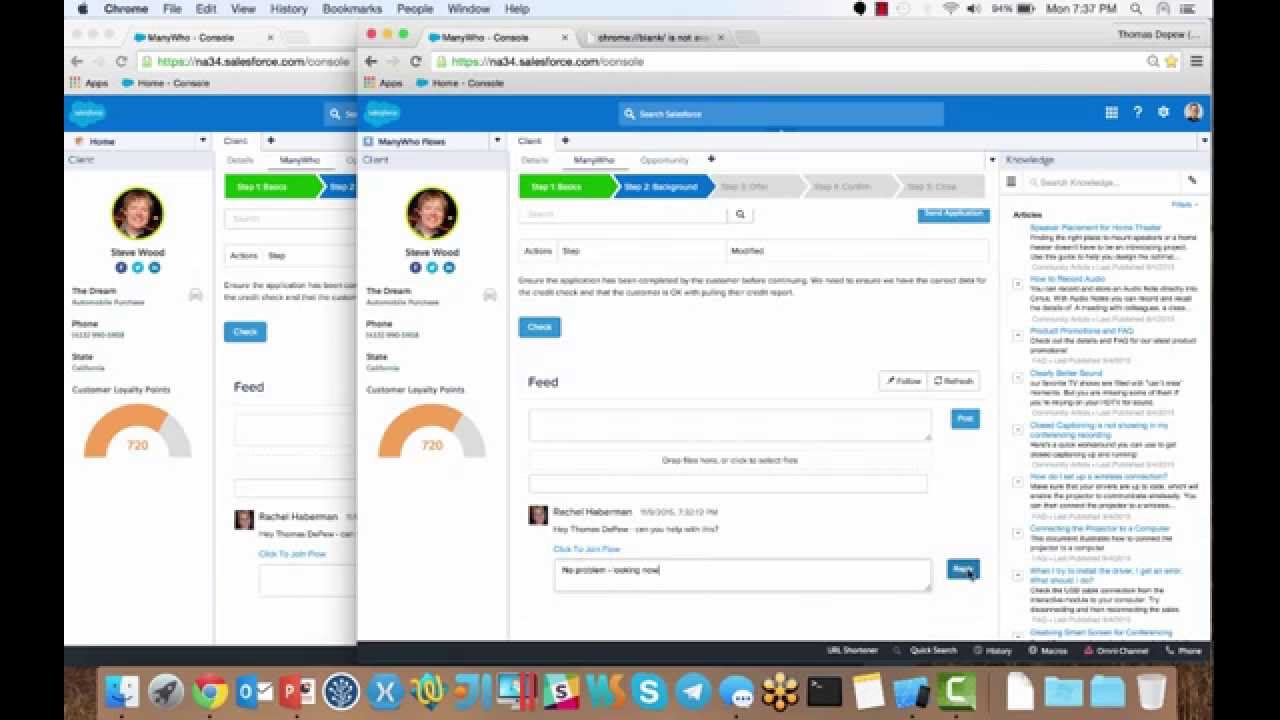Open the People menu in the macOS menu bar
This screenshot has height=720, width=1280.
[x=414, y=9]
